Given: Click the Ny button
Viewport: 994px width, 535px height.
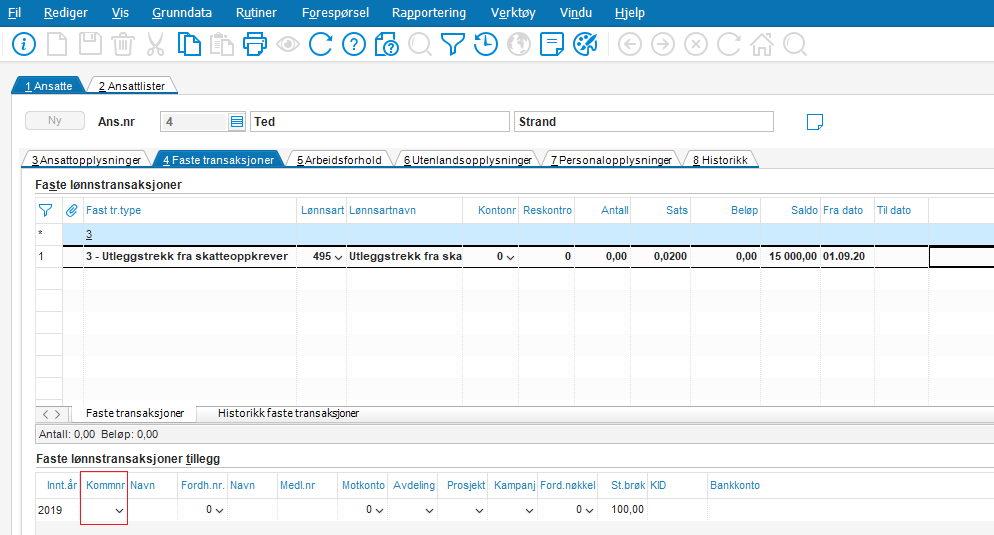Looking at the screenshot, I should pyautogui.click(x=55, y=120).
